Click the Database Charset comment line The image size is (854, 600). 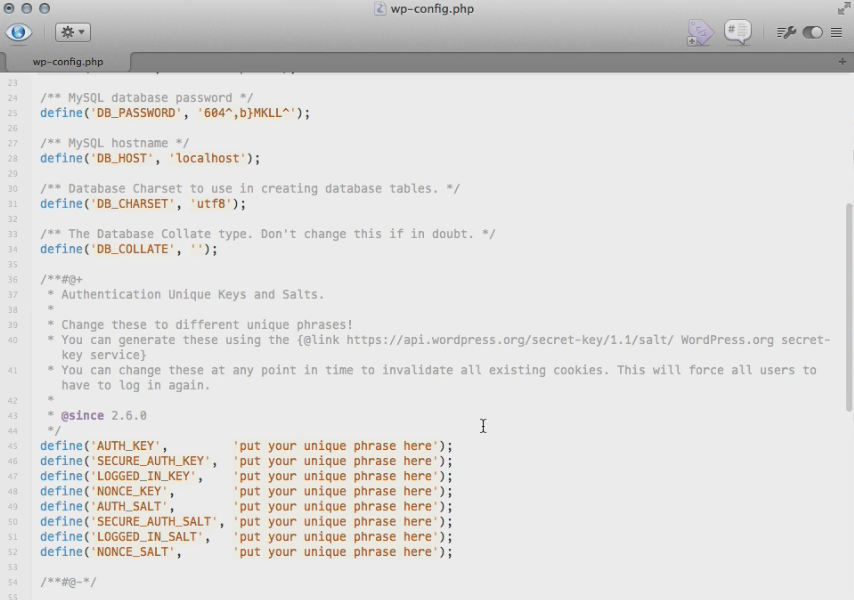click(x=250, y=189)
